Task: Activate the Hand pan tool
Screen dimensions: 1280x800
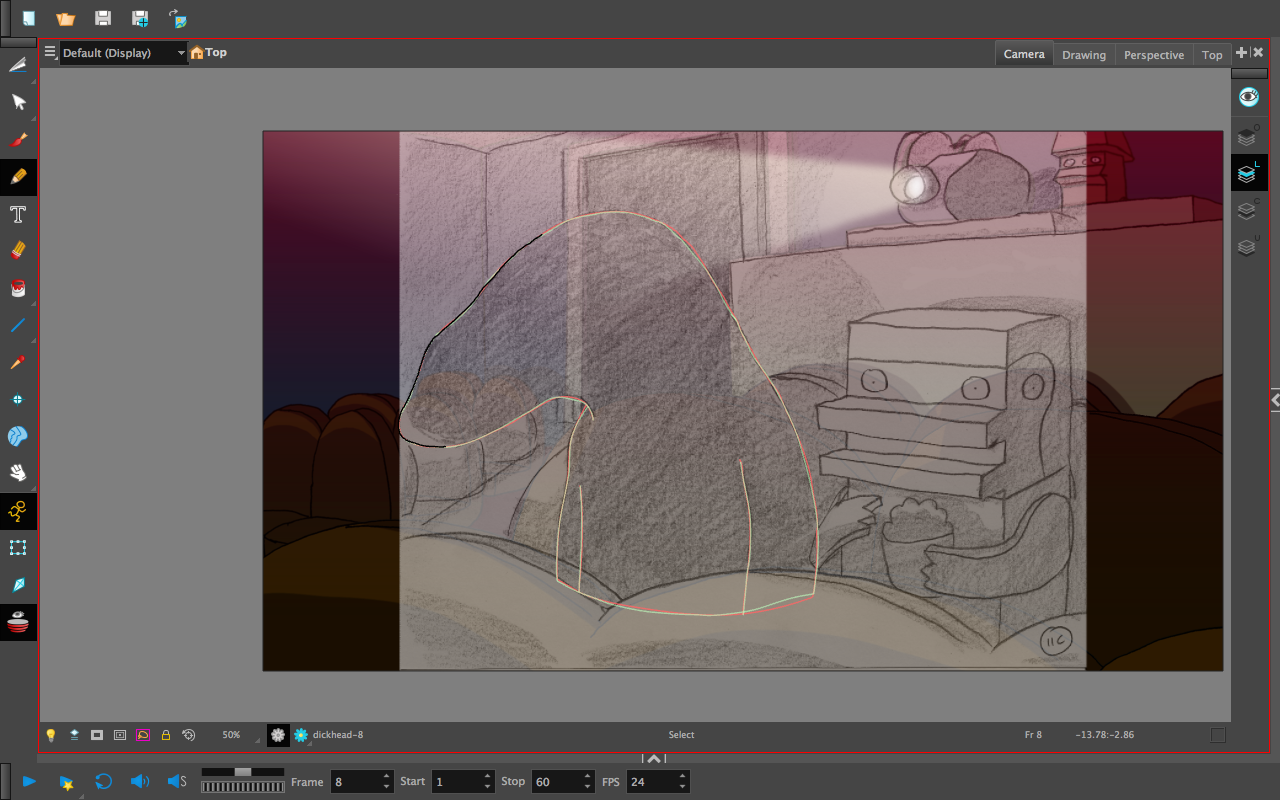Action: tap(18, 473)
